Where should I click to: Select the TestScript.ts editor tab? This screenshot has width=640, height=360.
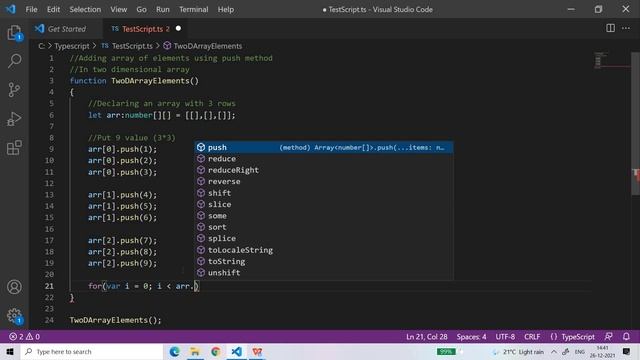[146, 29]
